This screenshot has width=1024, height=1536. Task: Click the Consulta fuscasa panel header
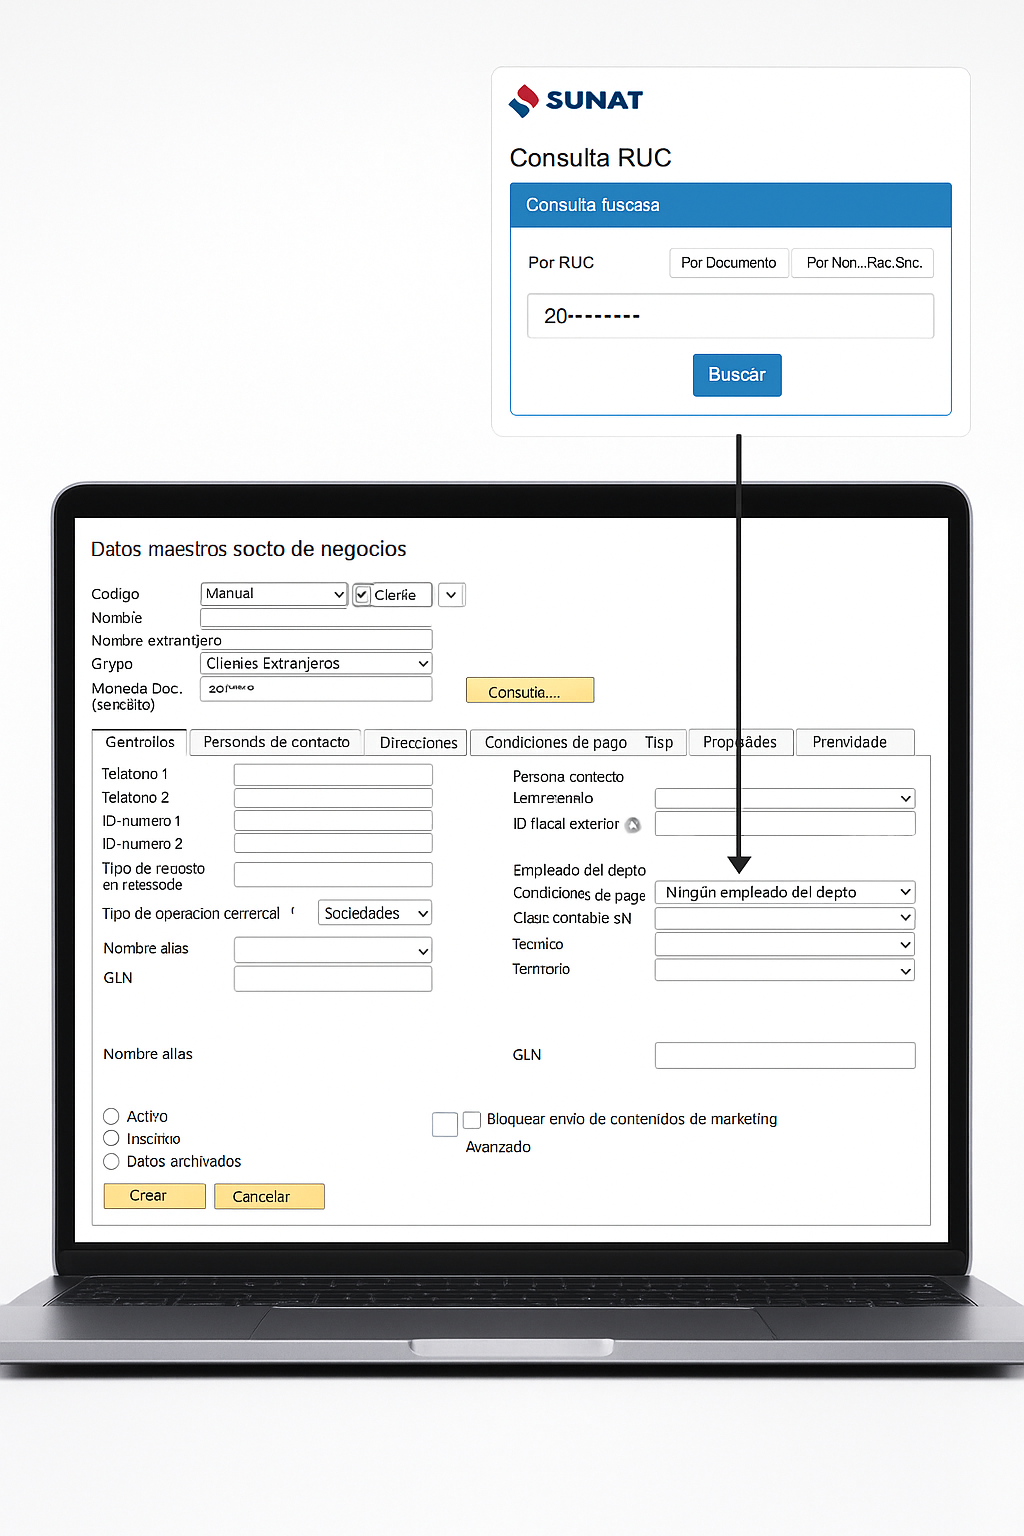point(731,205)
